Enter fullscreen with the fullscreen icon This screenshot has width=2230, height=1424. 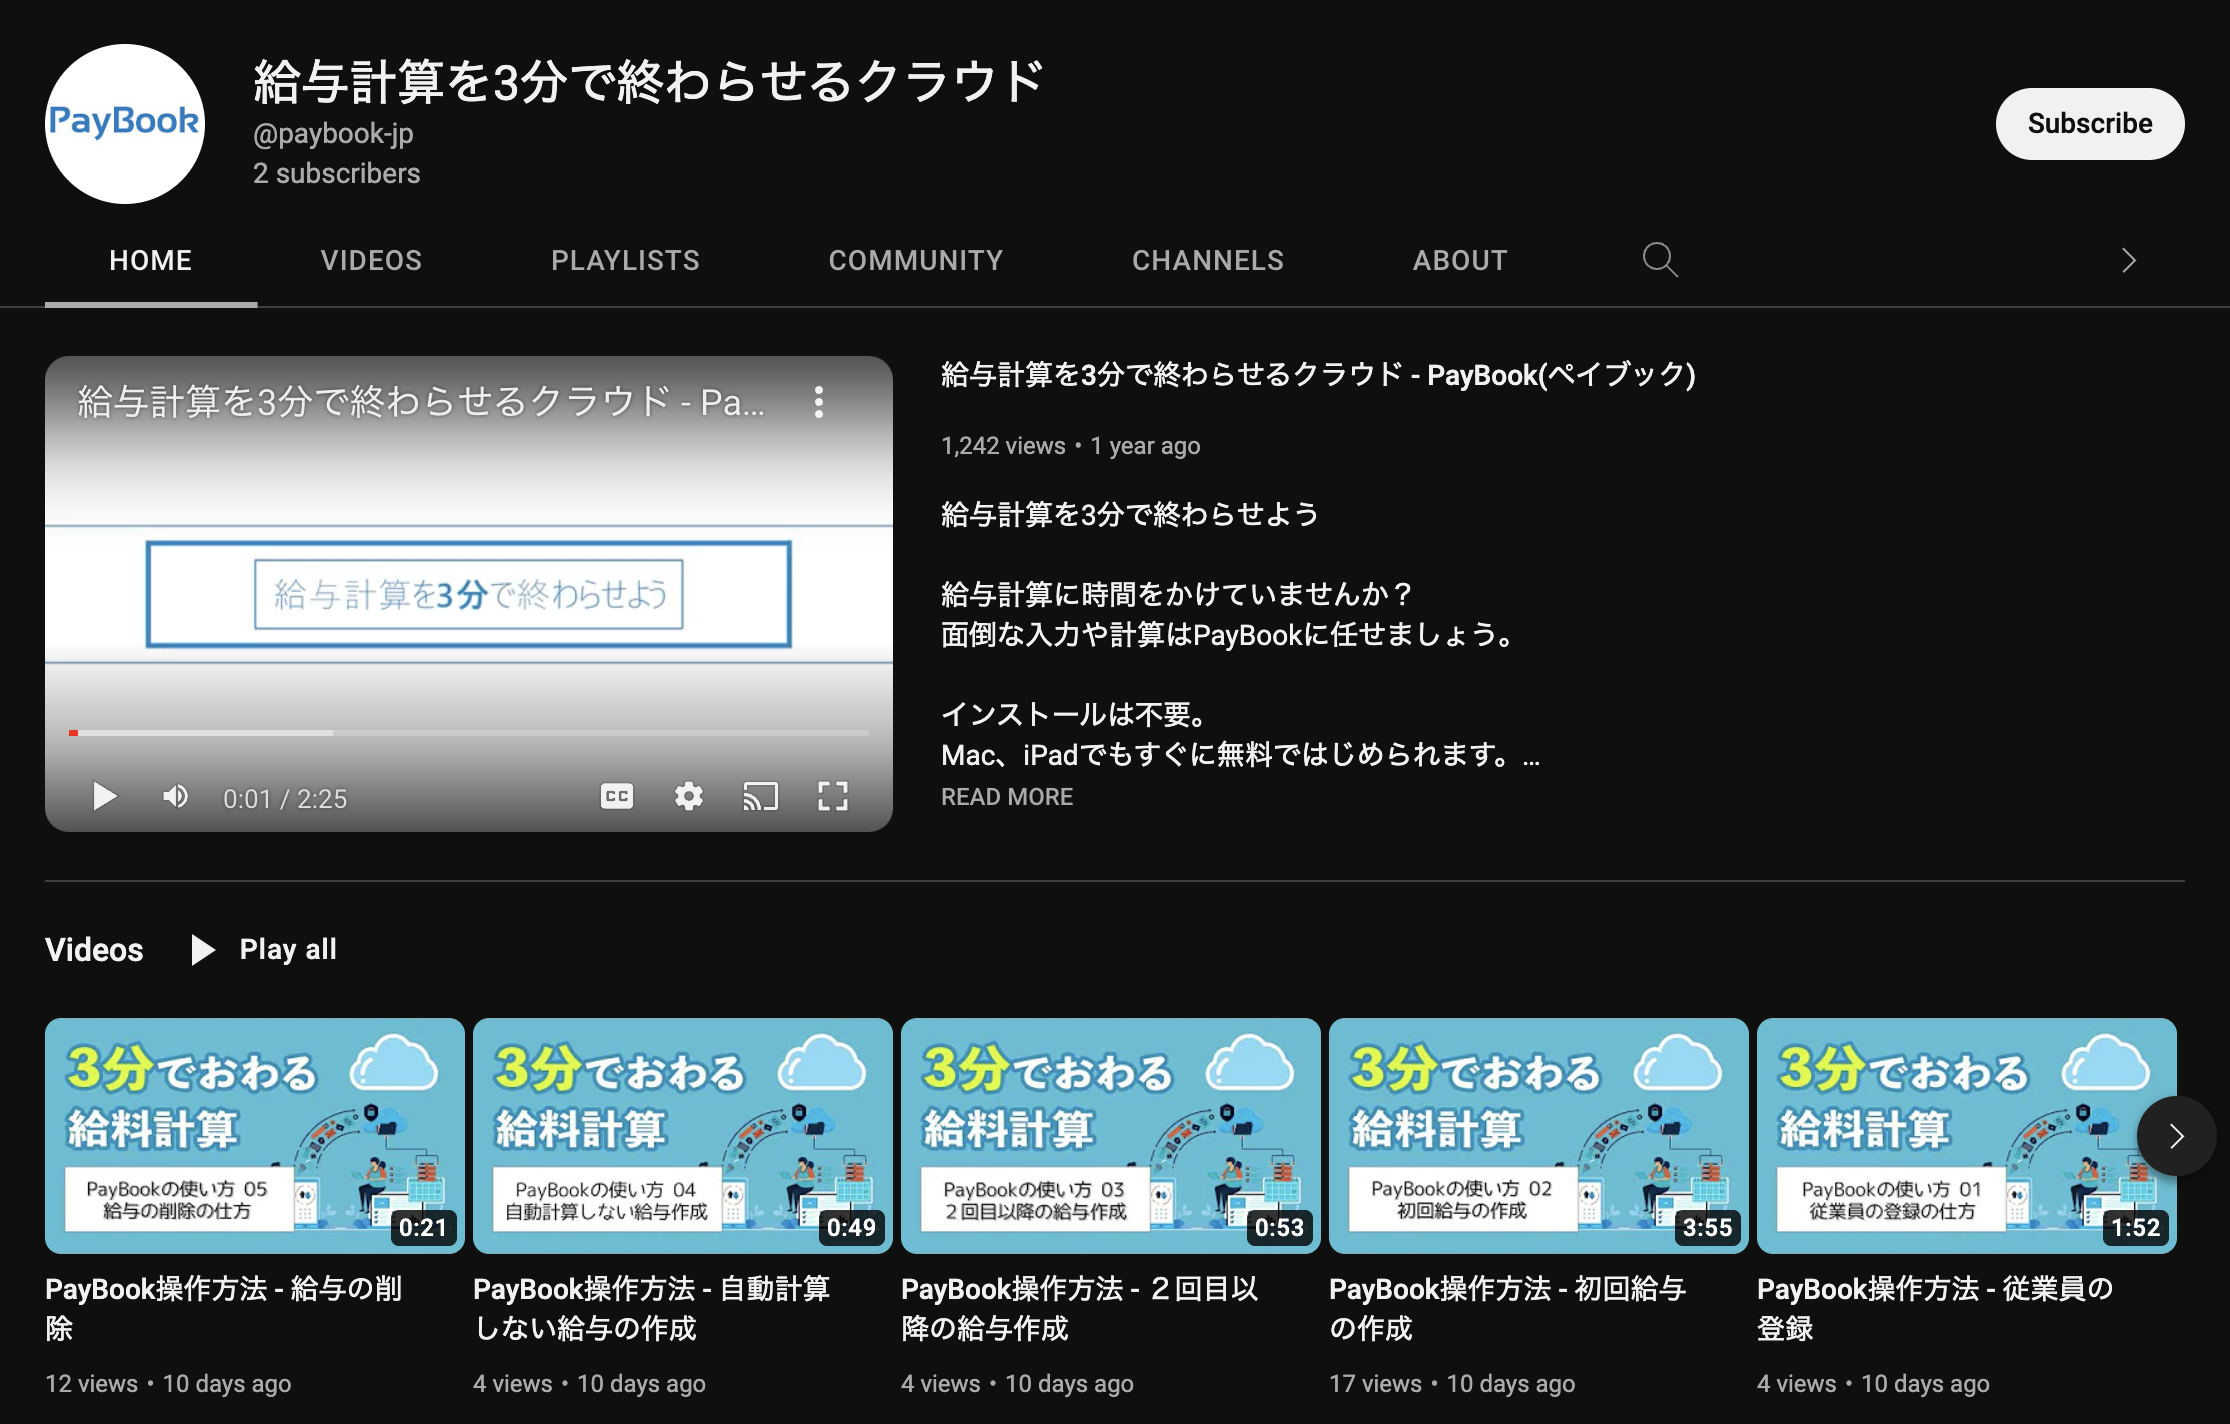pos(833,797)
